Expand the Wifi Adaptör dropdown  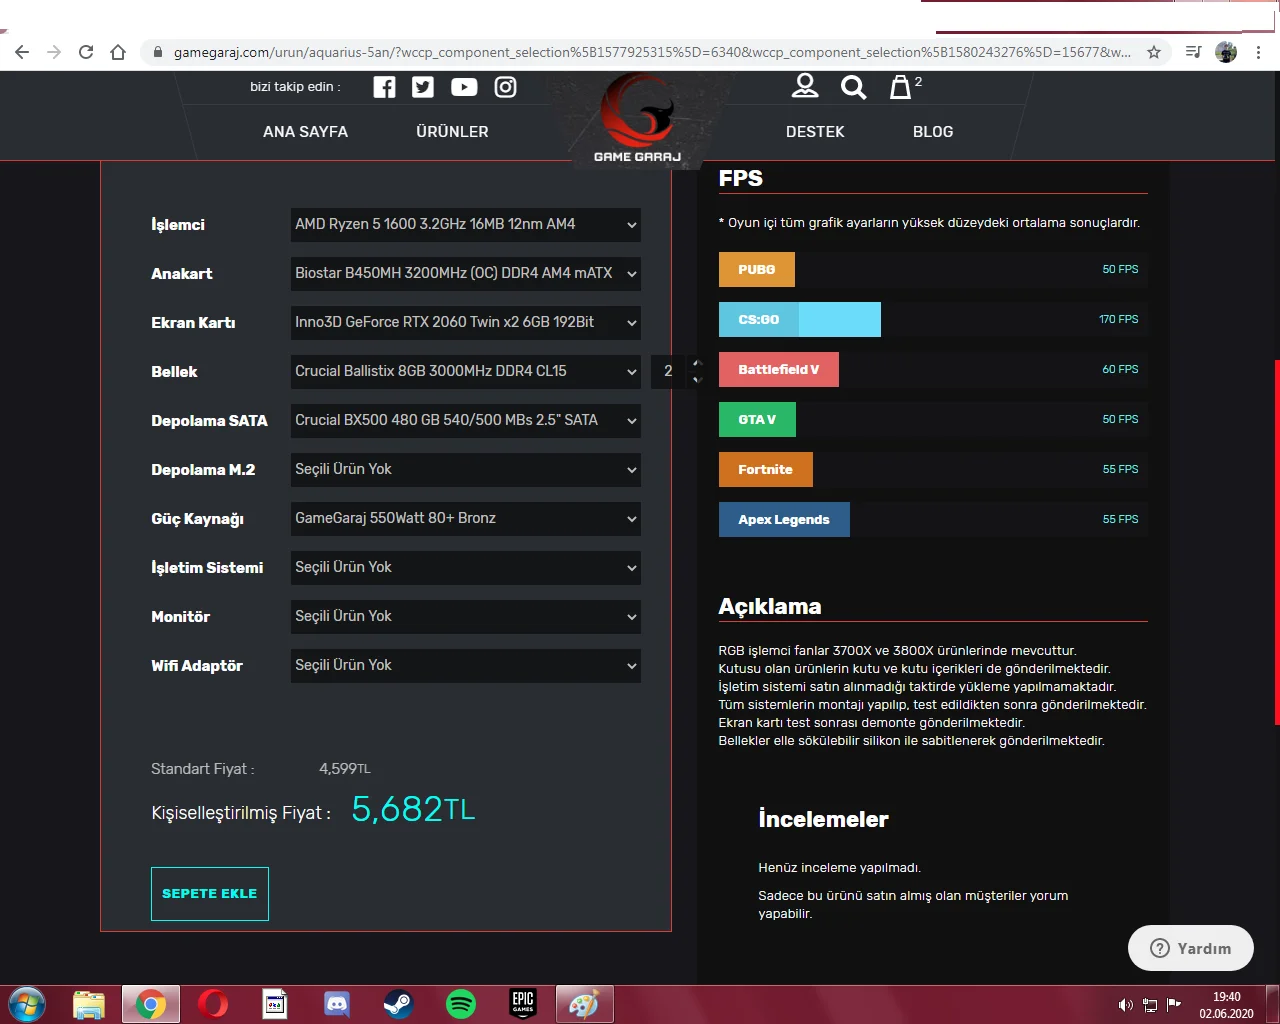[x=466, y=666]
